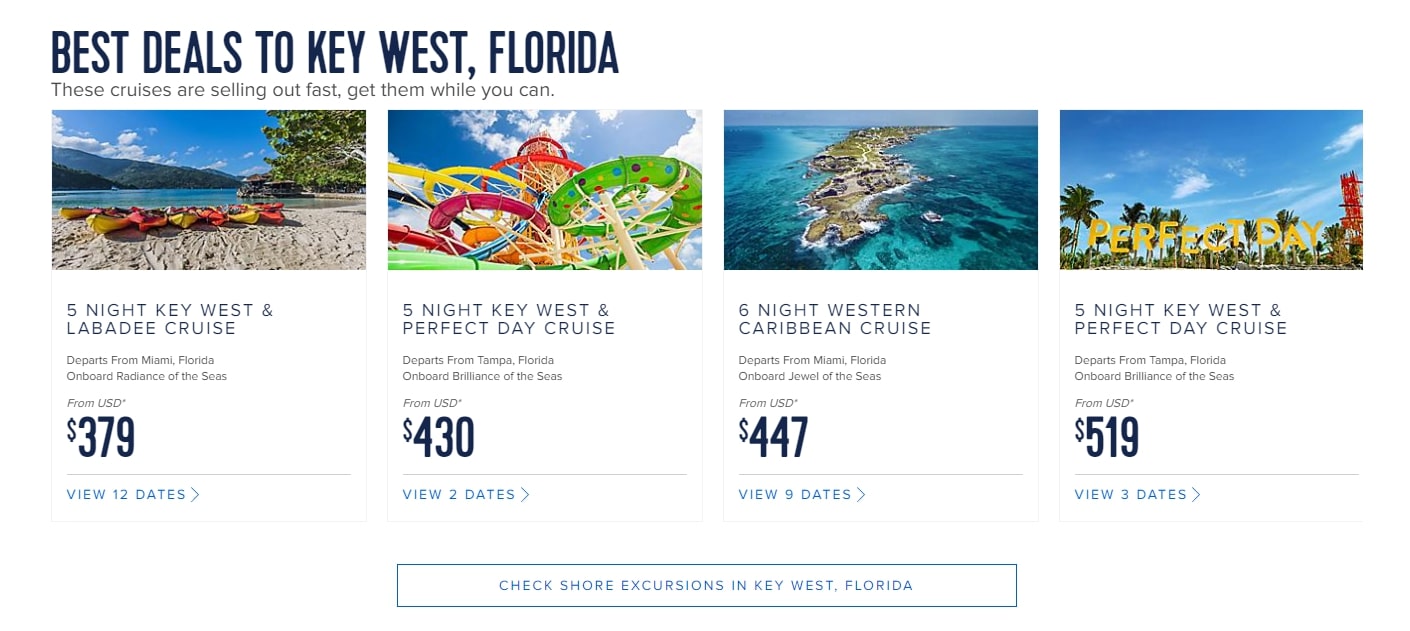The image size is (1410, 631).
Task: Open the 5 Night Key West & Labadee Cruise title
Action: (x=170, y=319)
